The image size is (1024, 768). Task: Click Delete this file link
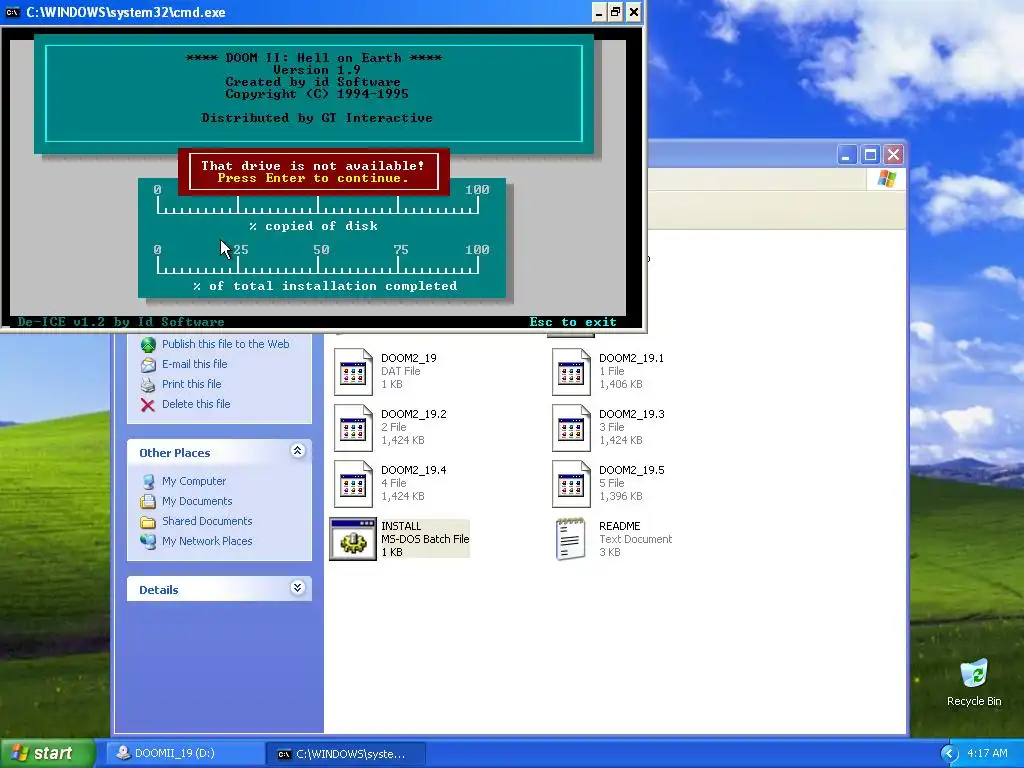196,404
